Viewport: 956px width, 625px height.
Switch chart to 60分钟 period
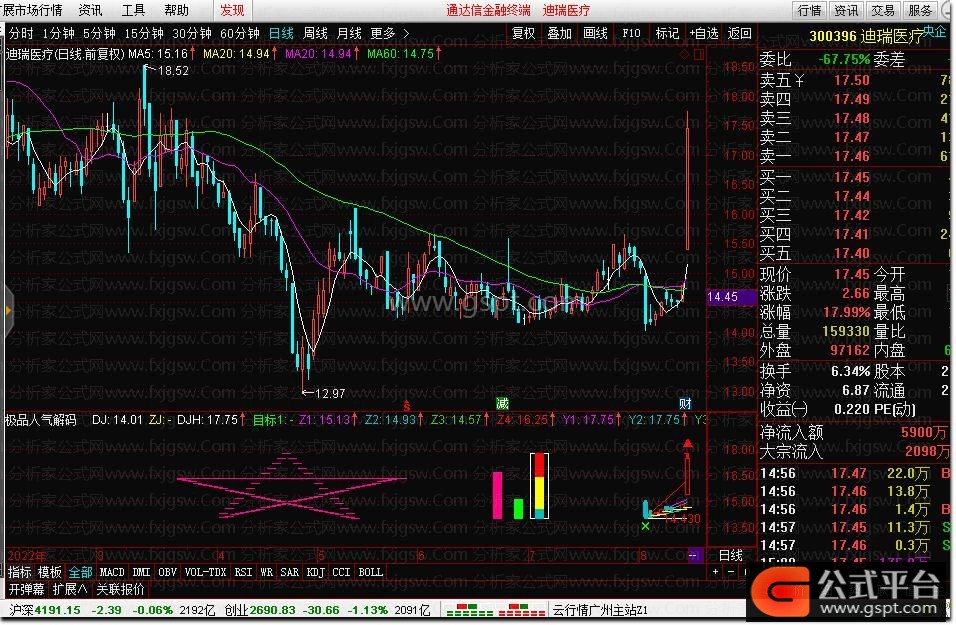click(240, 33)
